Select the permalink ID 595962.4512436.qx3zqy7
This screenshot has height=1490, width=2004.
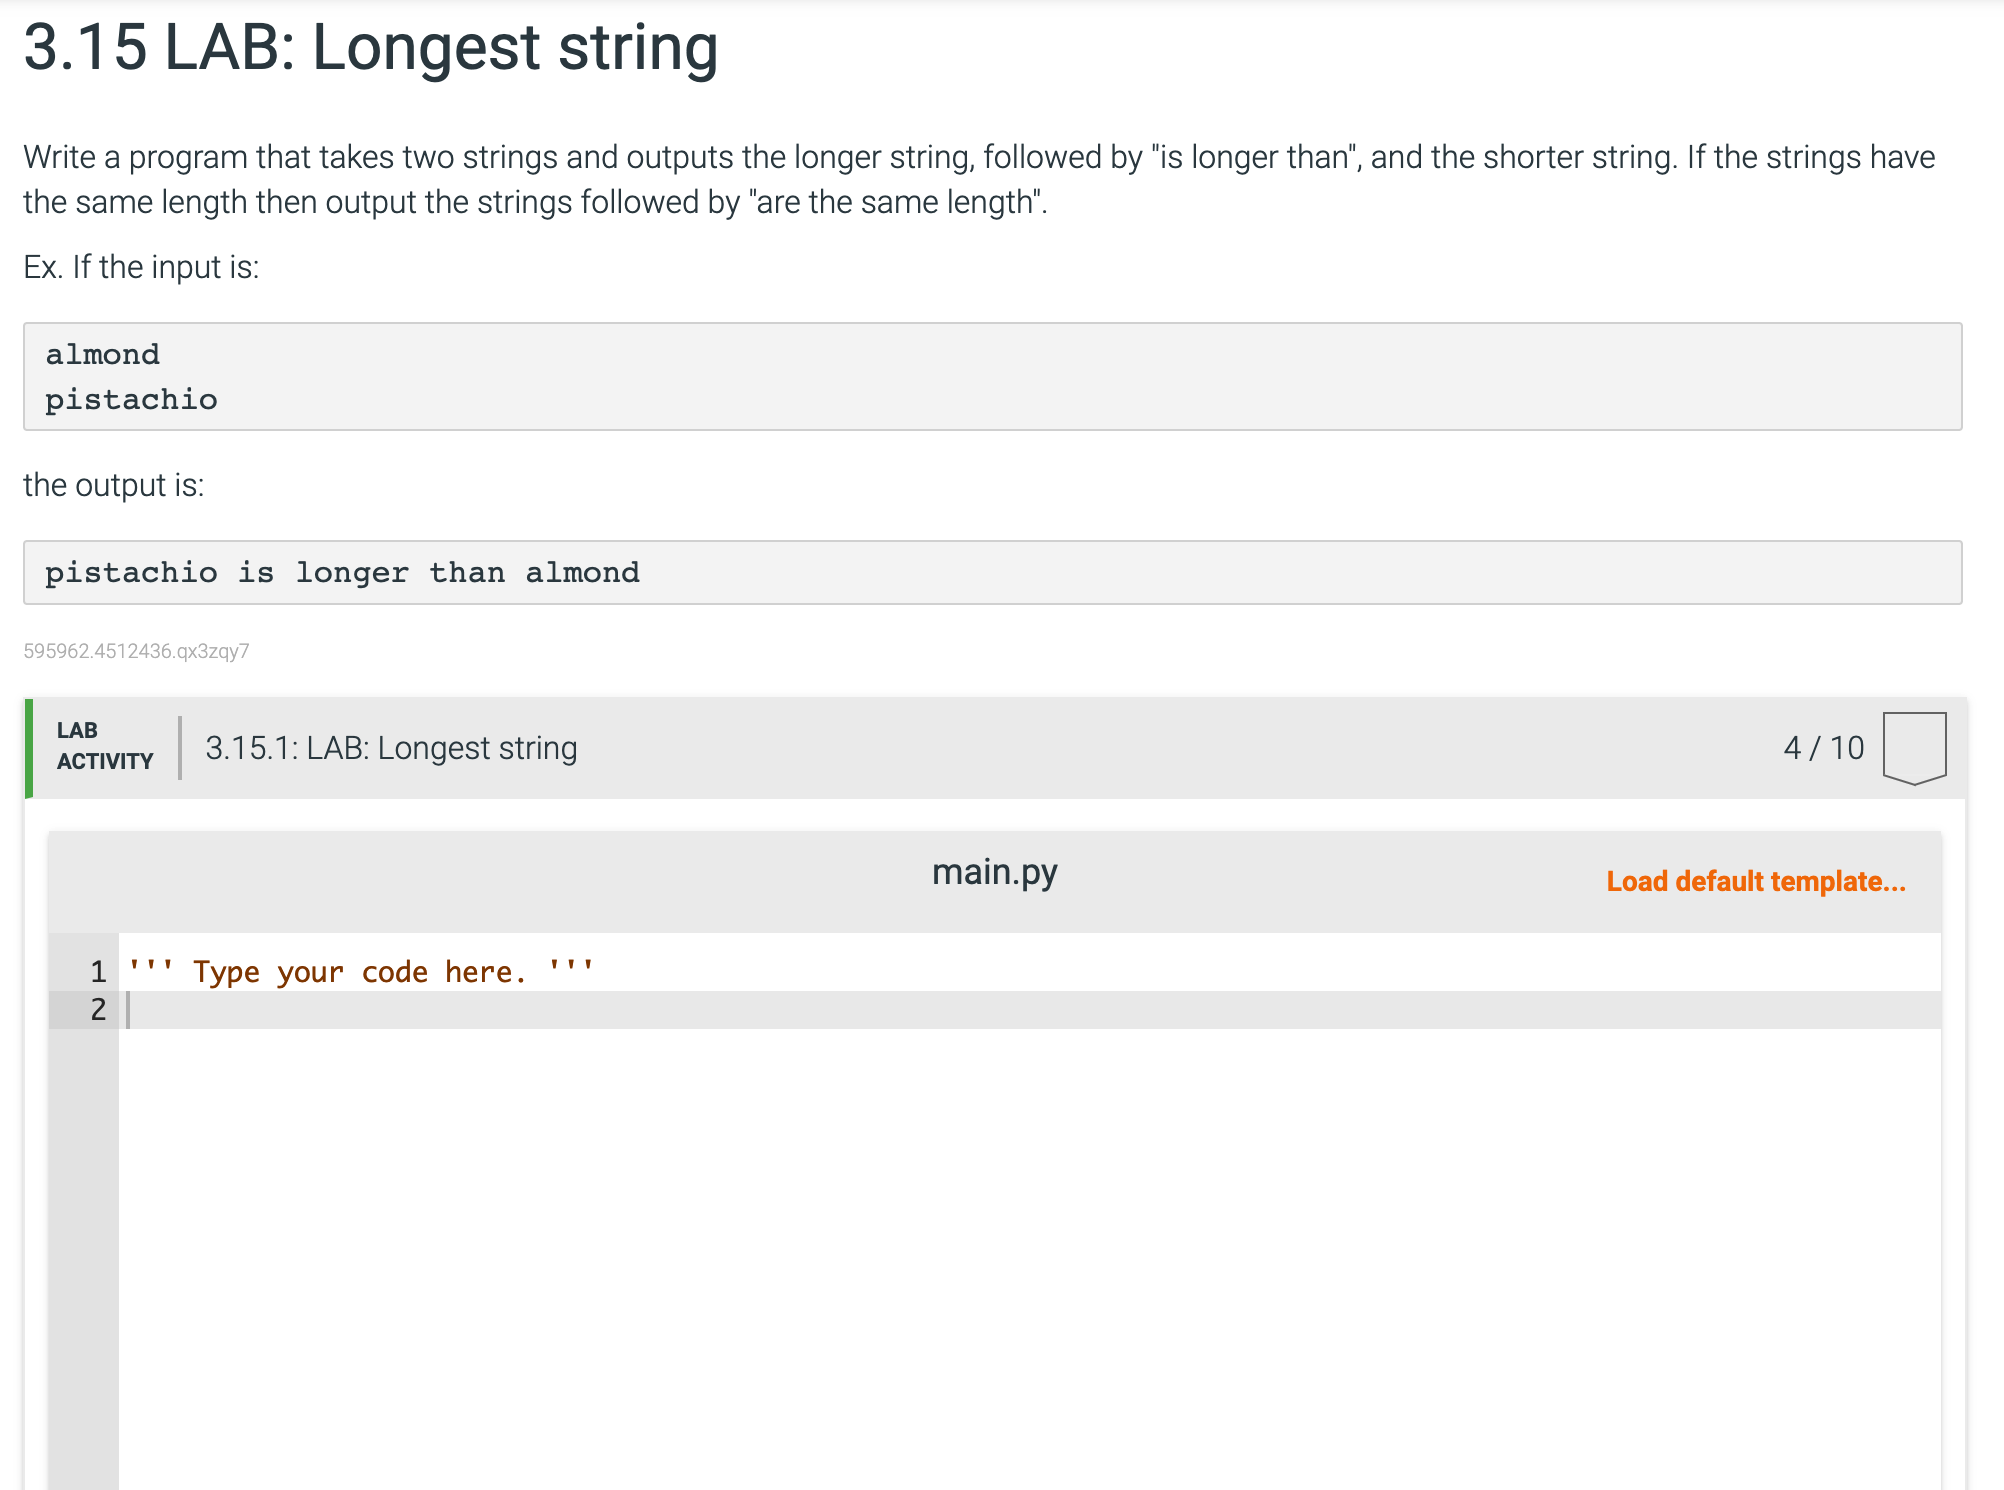coord(136,651)
